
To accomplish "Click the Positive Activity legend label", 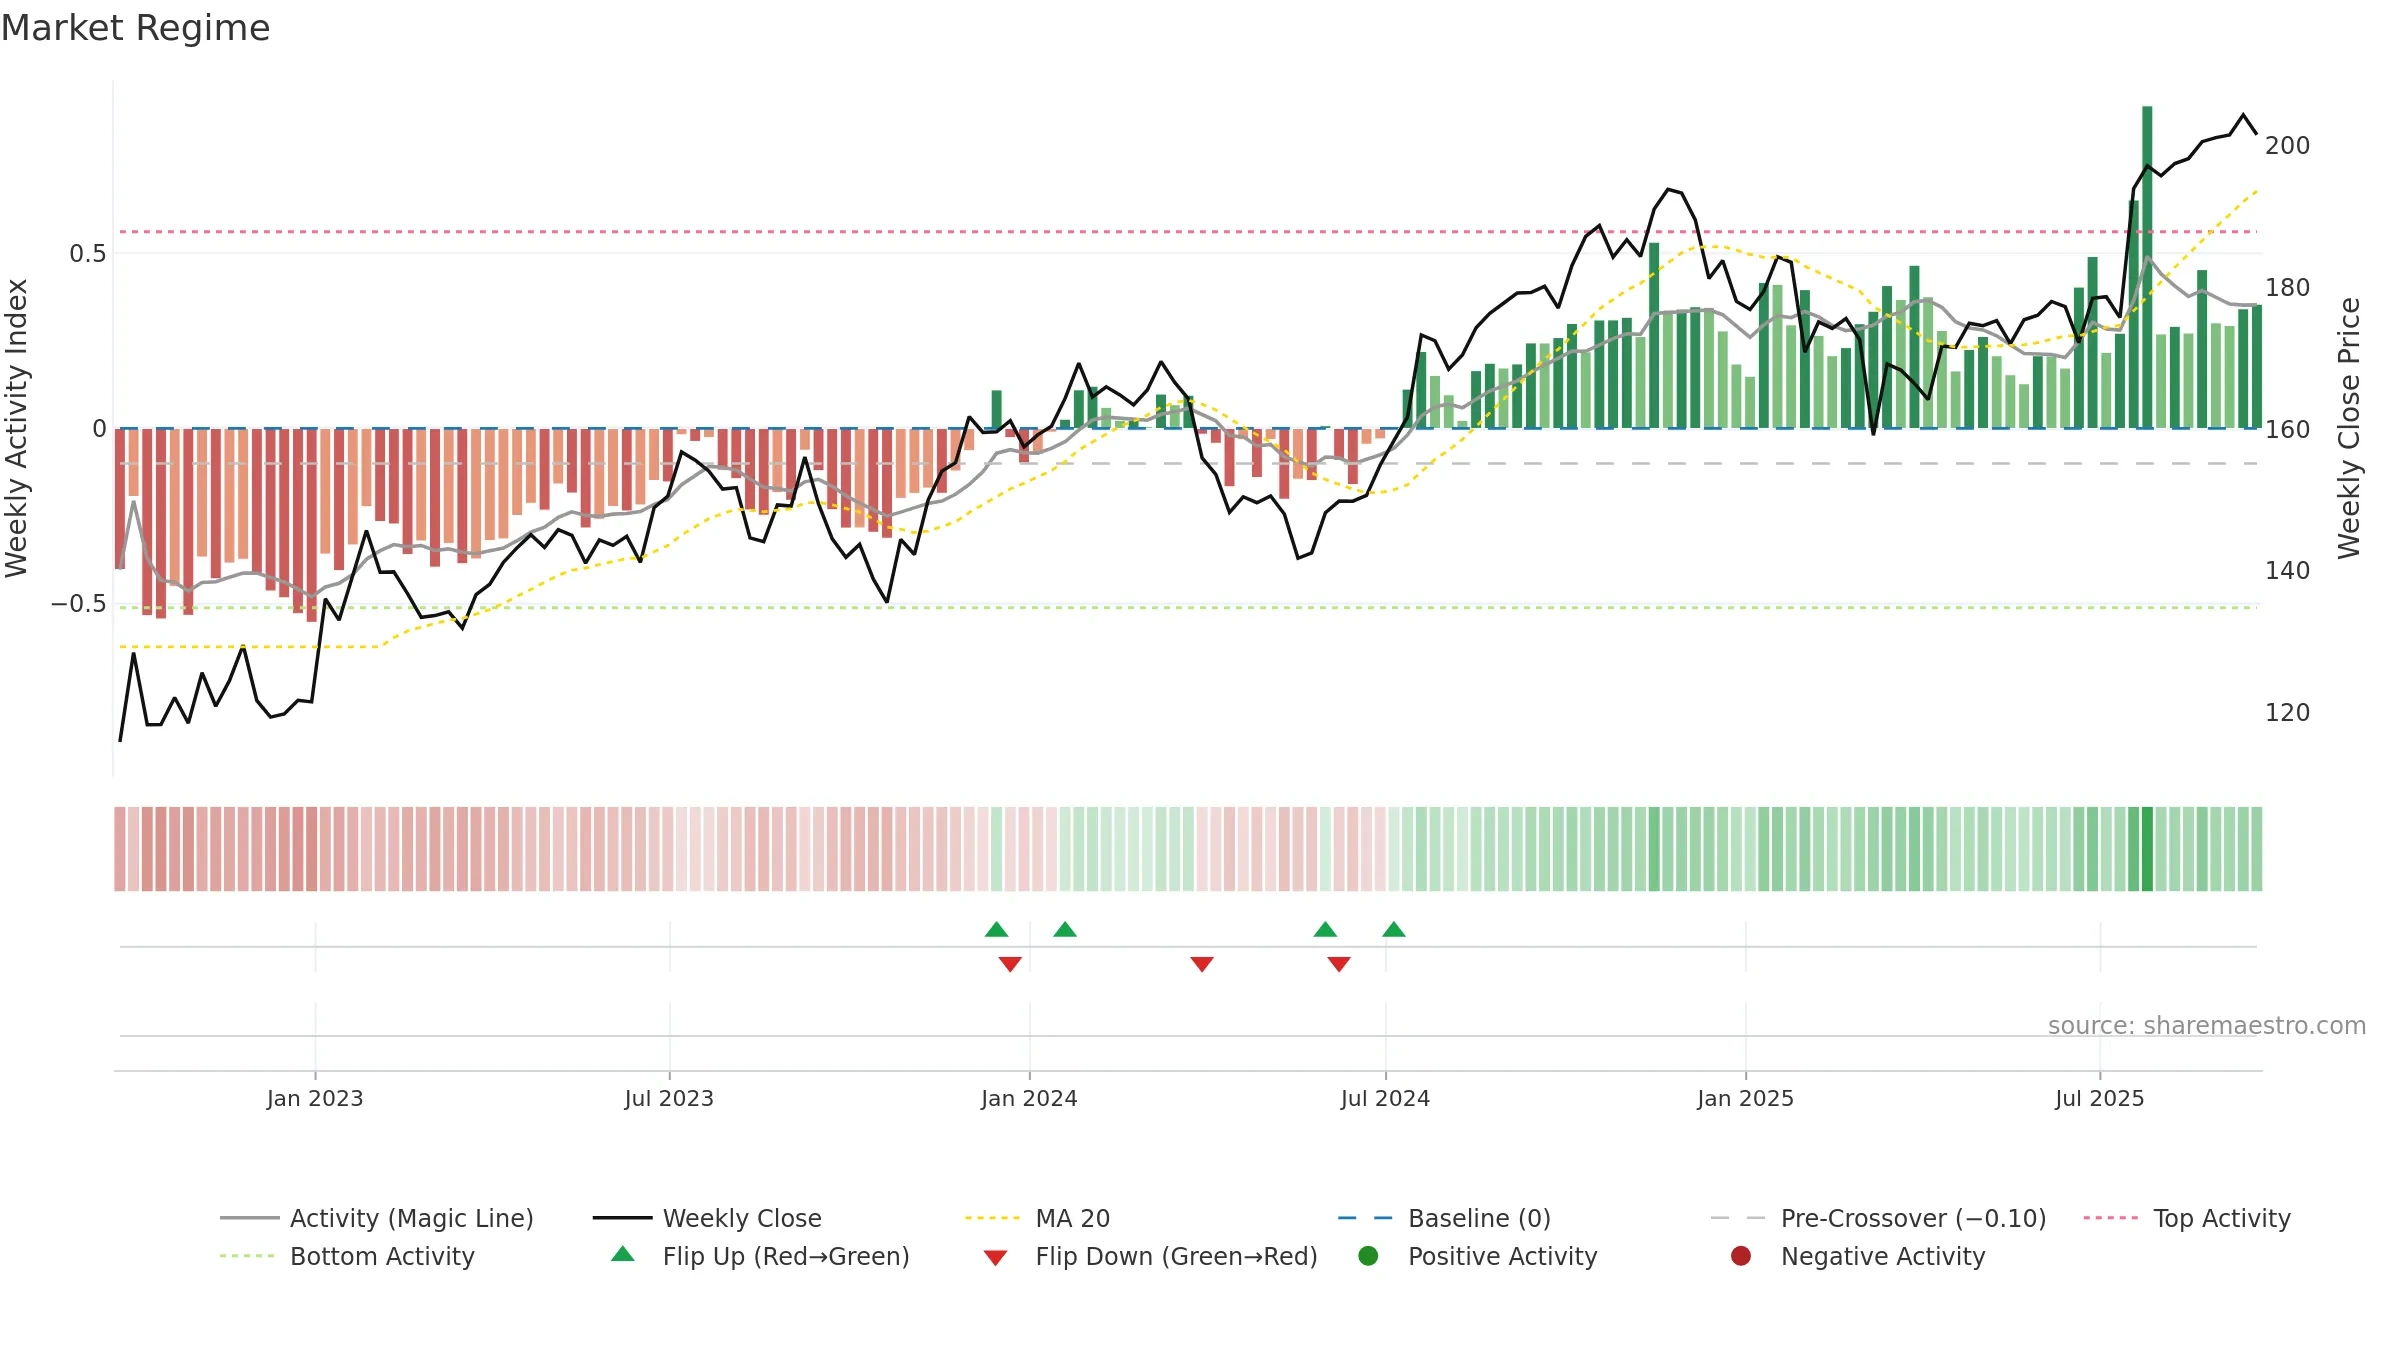I will click(x=1502, y=1256).
